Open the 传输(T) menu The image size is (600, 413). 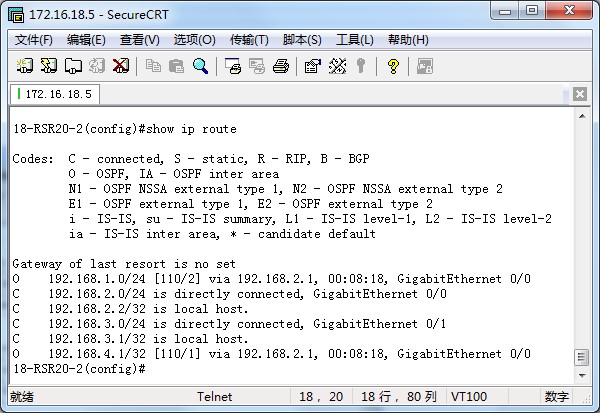point(249,40)
